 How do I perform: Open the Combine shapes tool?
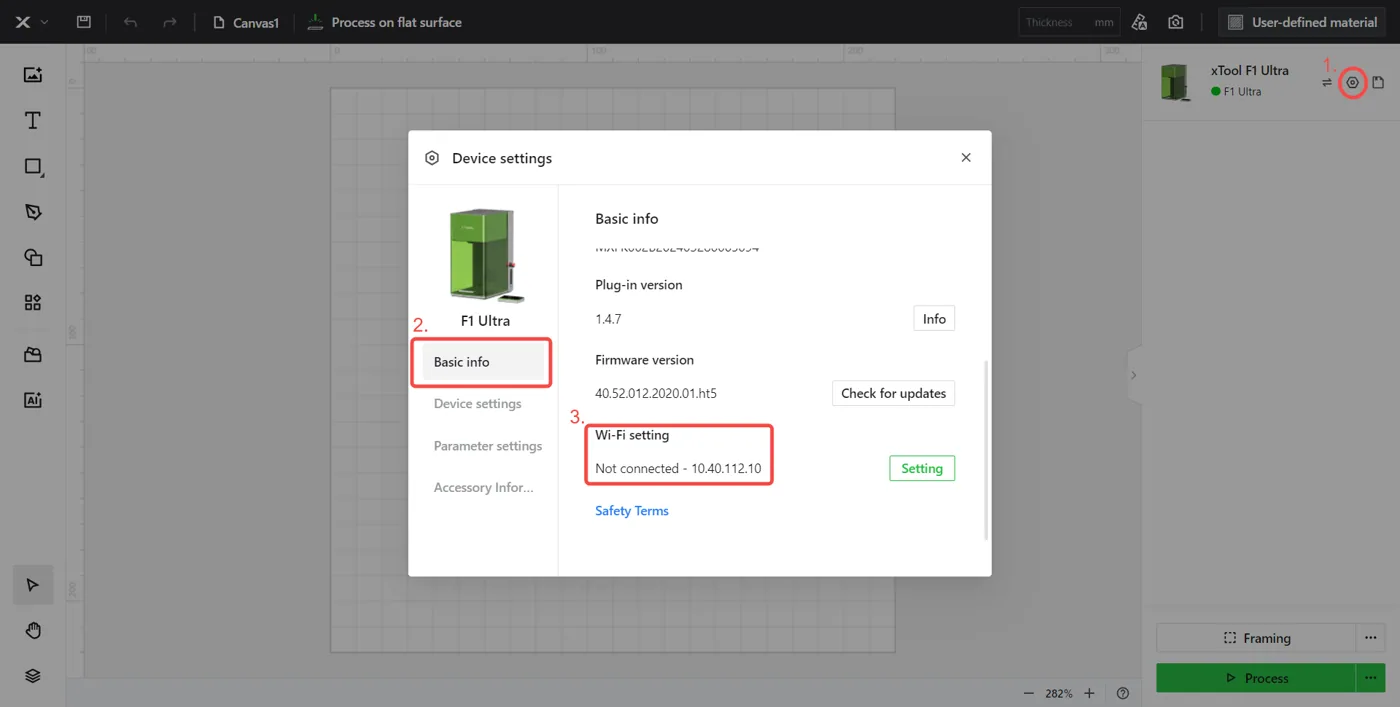(x=33, y=257)
